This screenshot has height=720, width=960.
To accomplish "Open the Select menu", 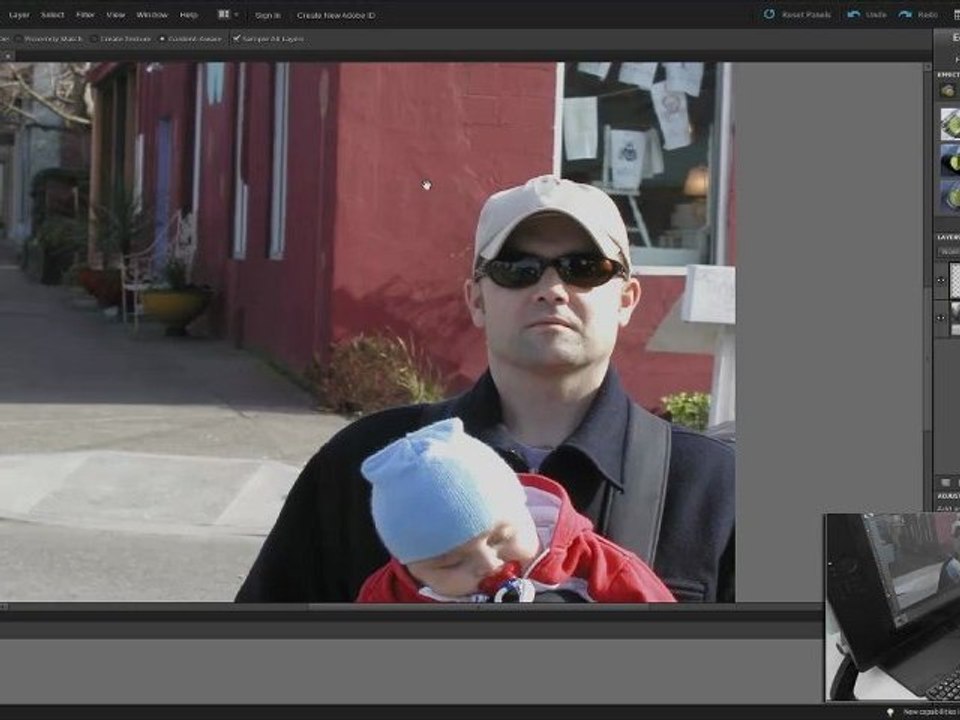I will pyautogui.click(x=52, y=15).
